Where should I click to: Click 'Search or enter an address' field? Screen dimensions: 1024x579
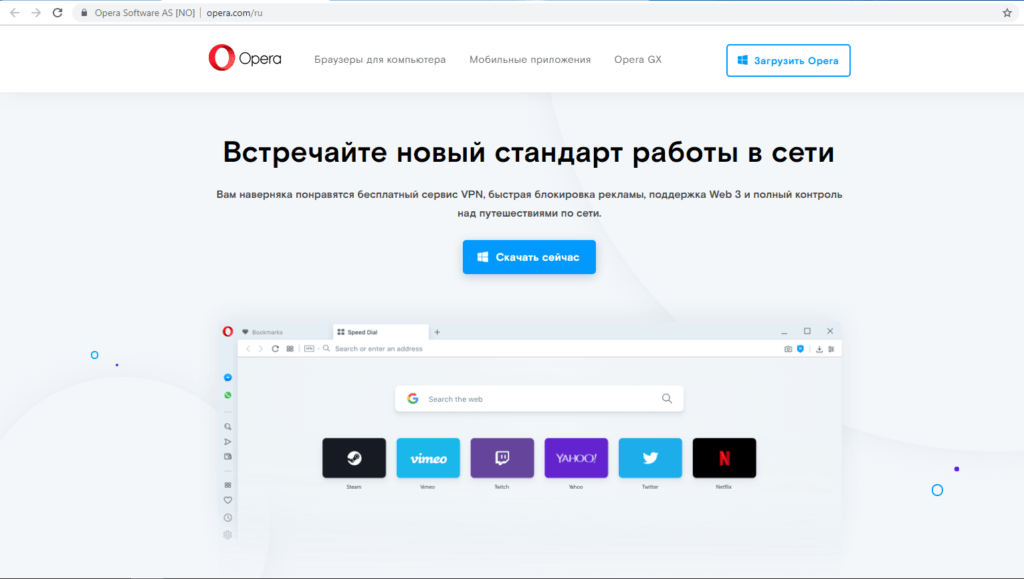379,349
